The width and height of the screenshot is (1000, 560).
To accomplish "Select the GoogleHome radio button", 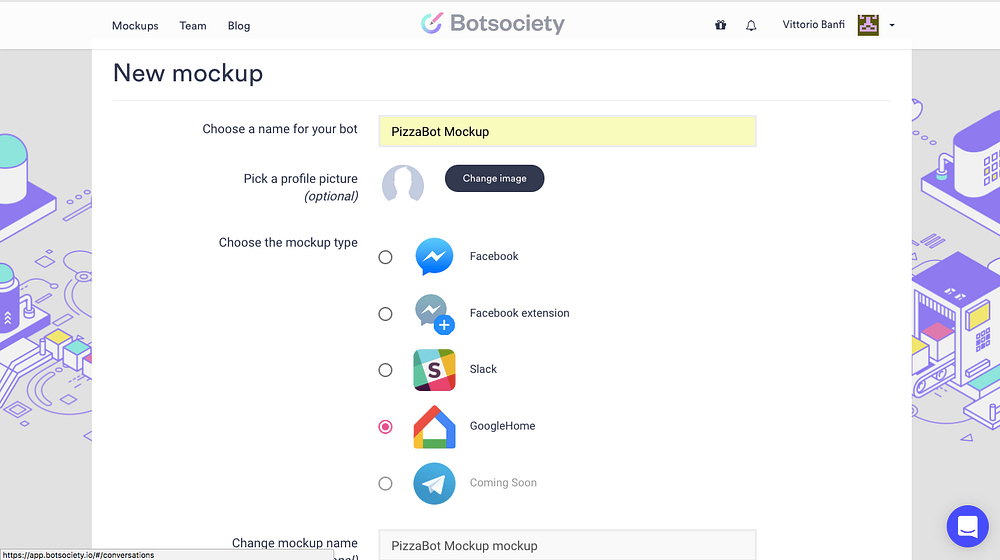I will 385,427.
